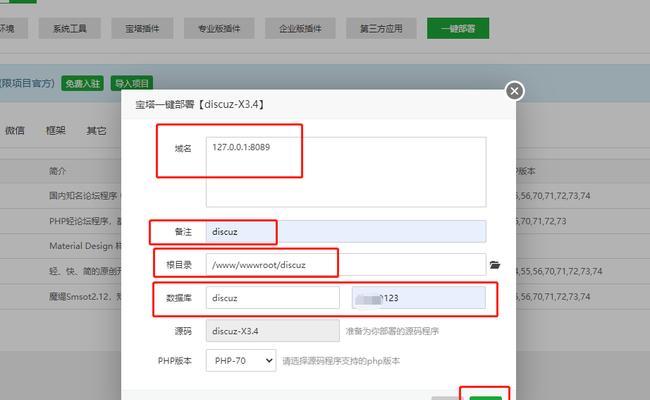Image resolution: width=650 pixels, height=400 pixels.
Task: Switch to 宝塔插件 tab
Action: click(x=142, y=29)
